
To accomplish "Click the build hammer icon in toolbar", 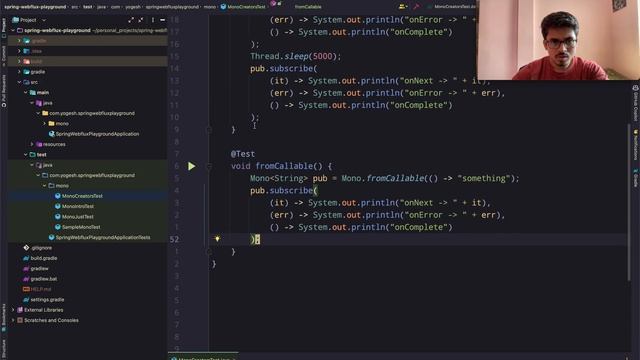I will tap(416, 7).
